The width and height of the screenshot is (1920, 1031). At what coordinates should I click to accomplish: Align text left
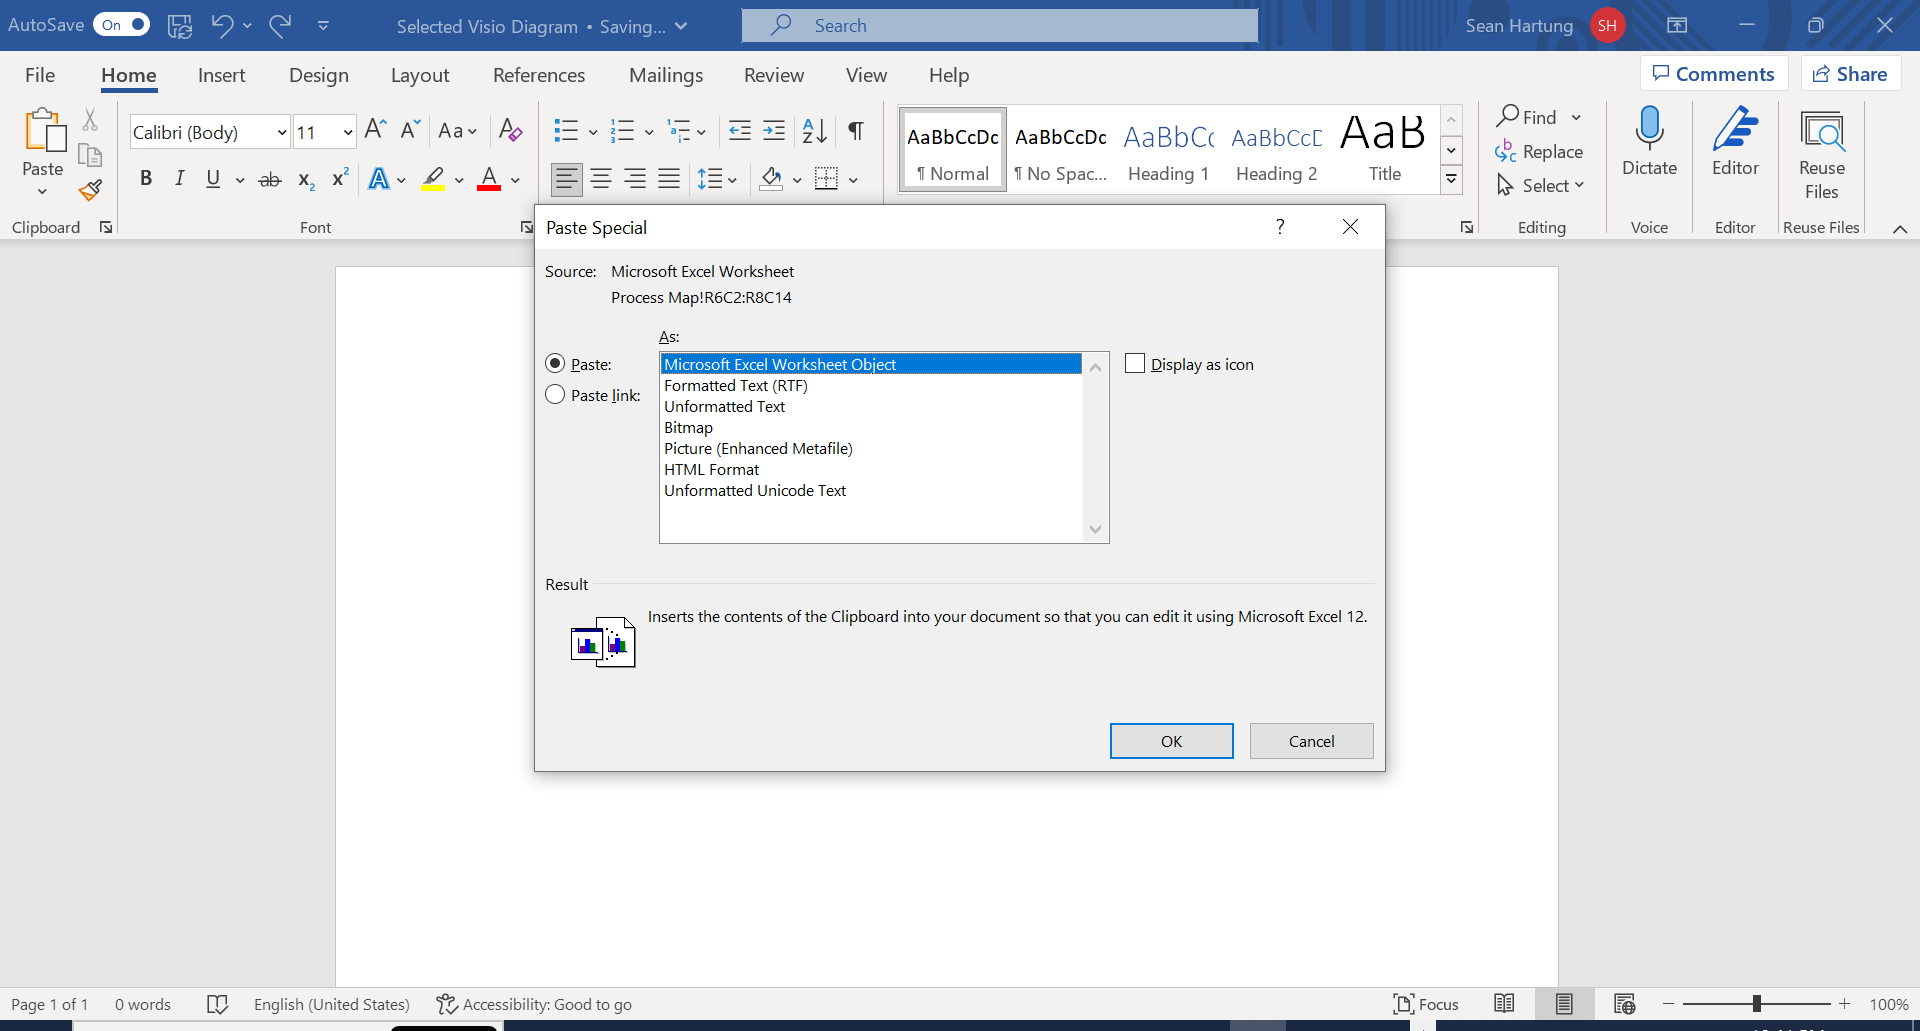pyautogui.click(x=566, y=179)
